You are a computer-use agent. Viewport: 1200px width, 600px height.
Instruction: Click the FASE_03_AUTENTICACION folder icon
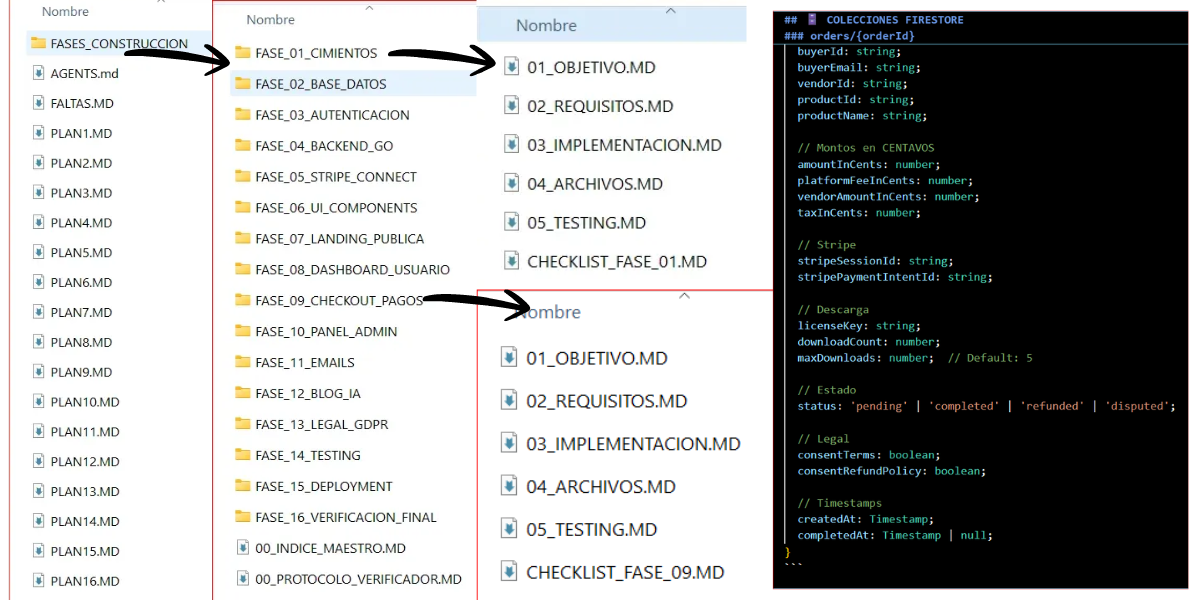[242, 114]
